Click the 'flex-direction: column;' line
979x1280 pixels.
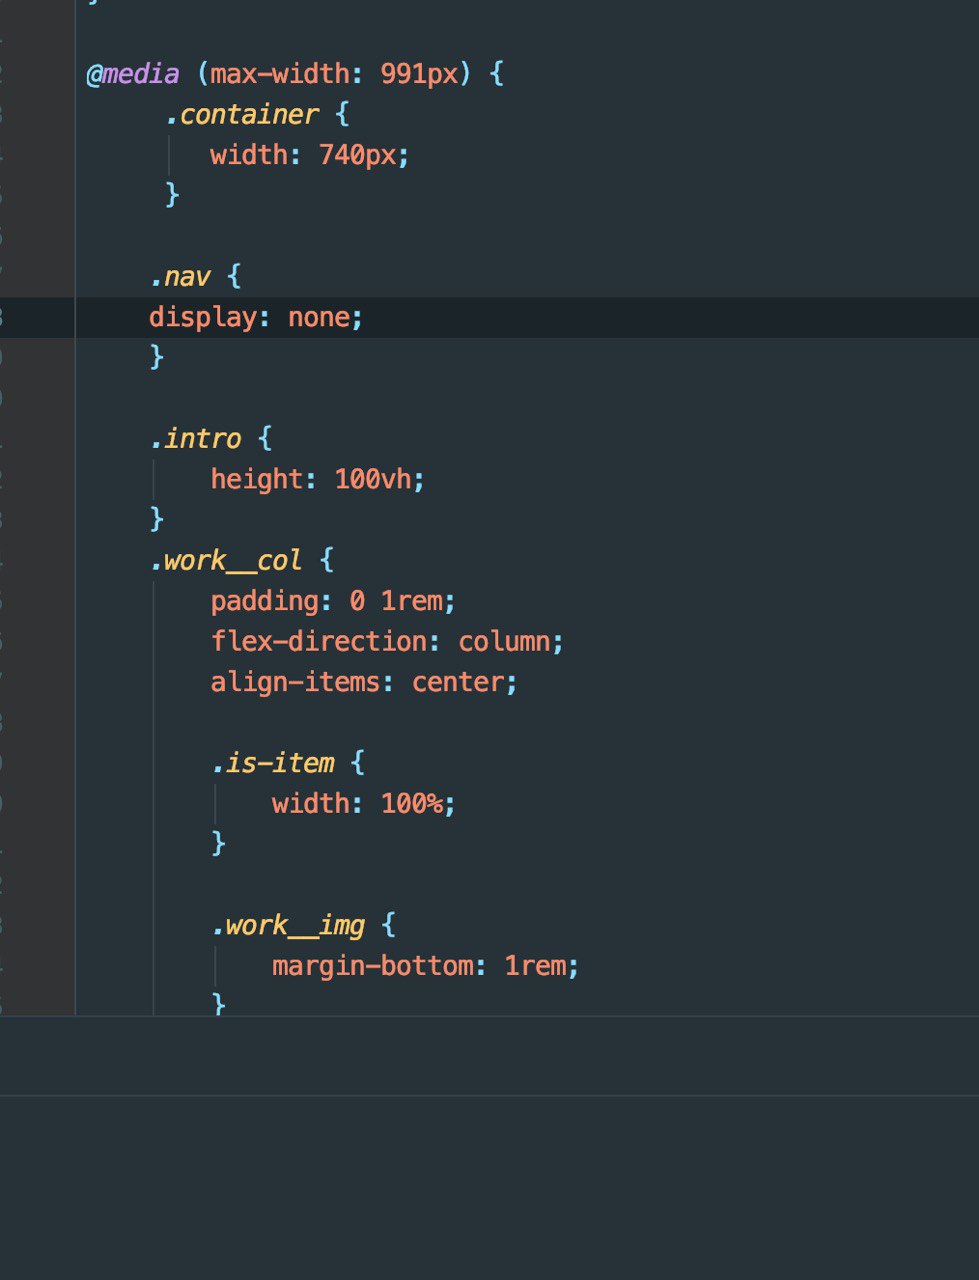point(387,641)
